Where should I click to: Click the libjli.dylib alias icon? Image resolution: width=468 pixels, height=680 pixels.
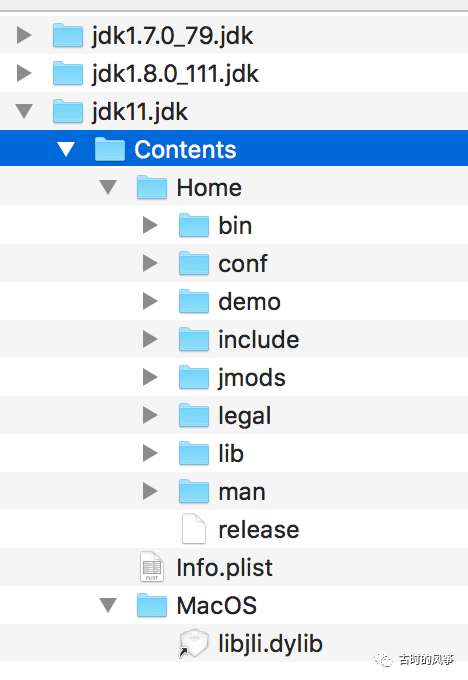tap(194, 644)
